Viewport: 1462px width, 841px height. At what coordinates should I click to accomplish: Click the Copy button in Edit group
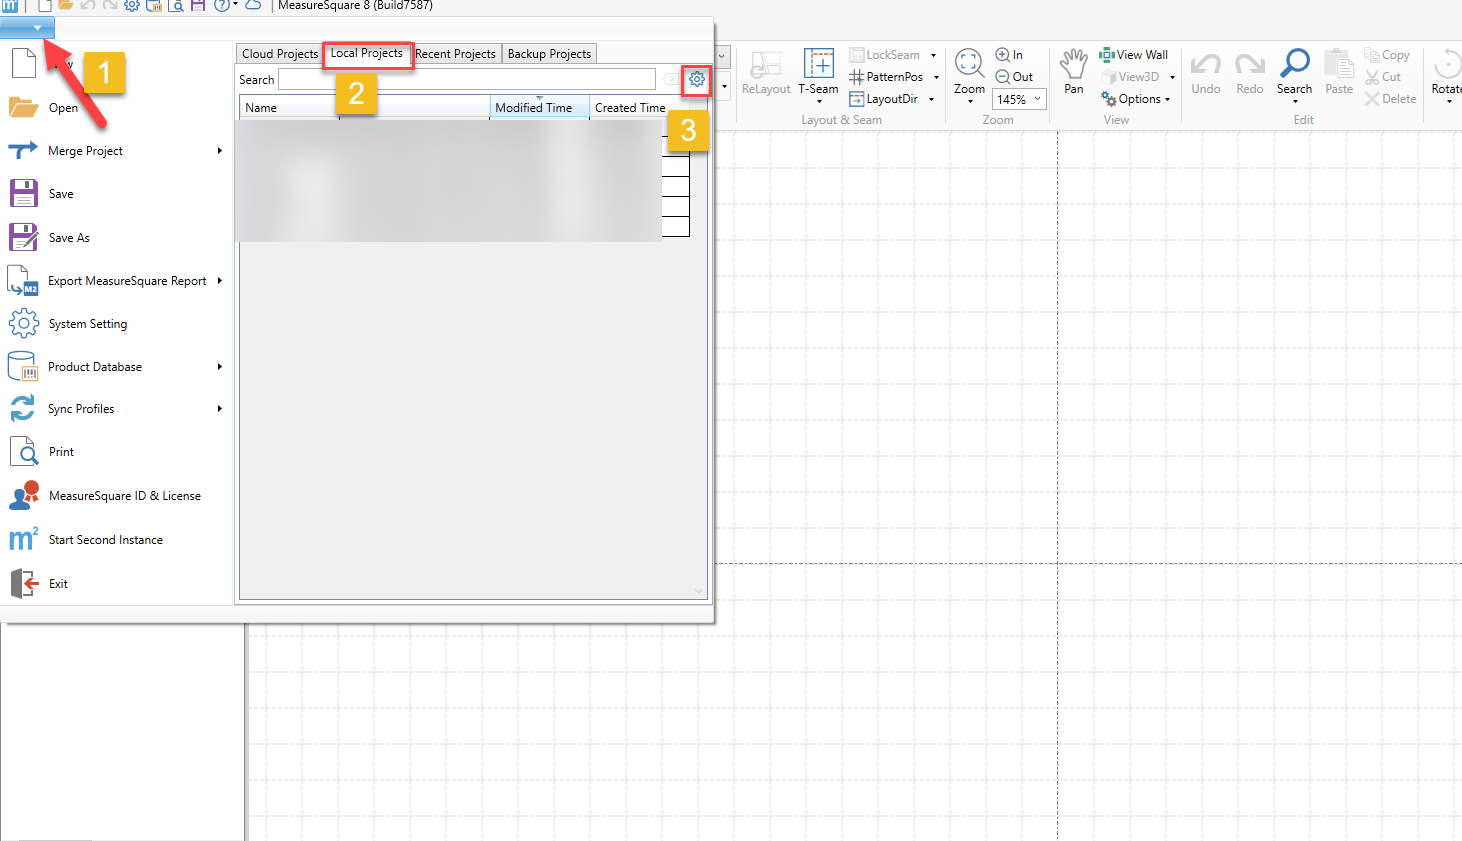tap(1387, 55)
